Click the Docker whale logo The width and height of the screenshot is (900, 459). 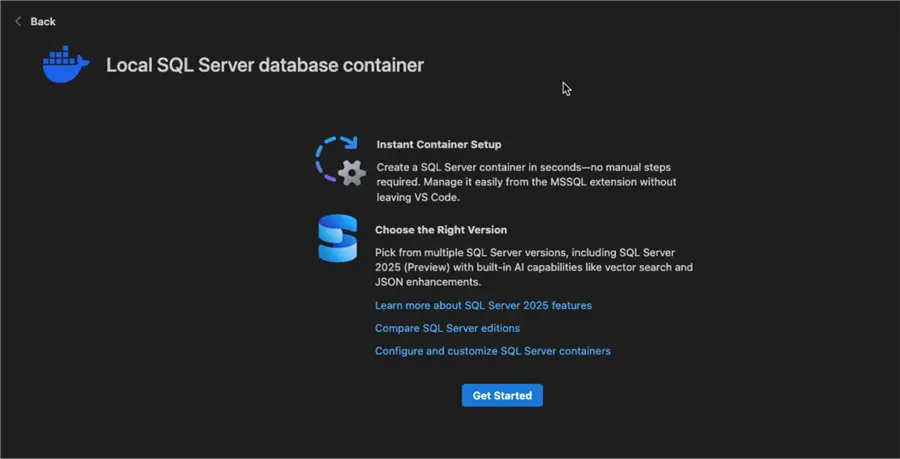66,65
